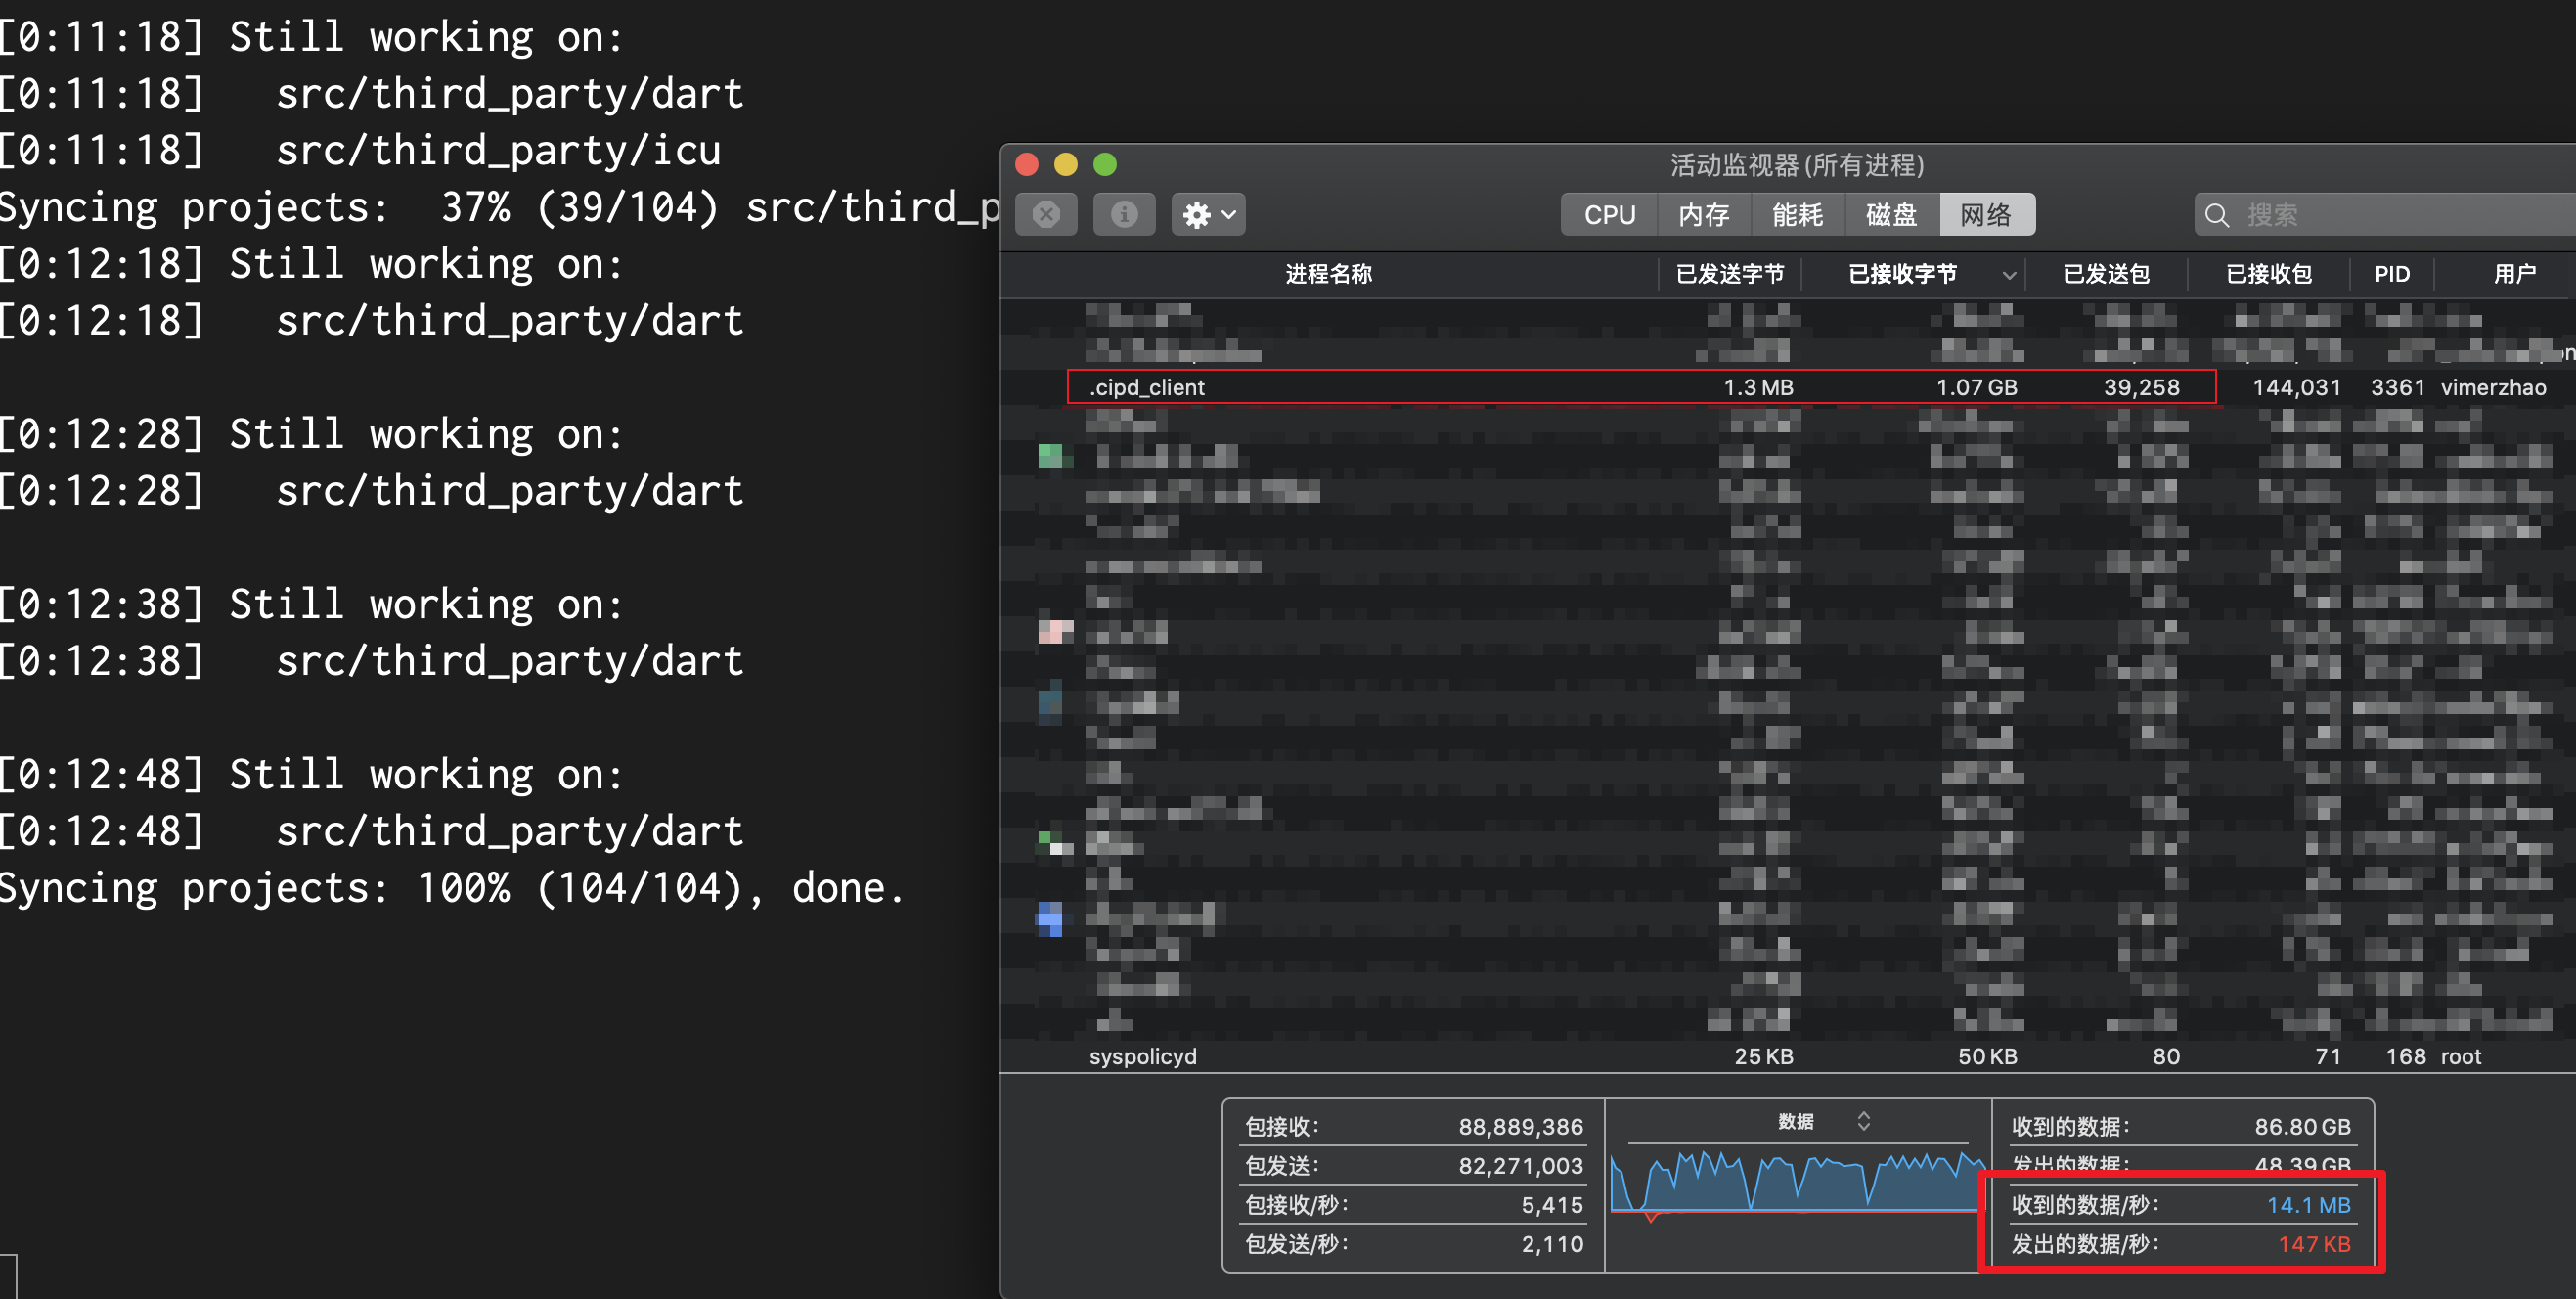
Task: Select the 磁盘 disk tab
Action: pyautogui.click(x=1891, y=214)
